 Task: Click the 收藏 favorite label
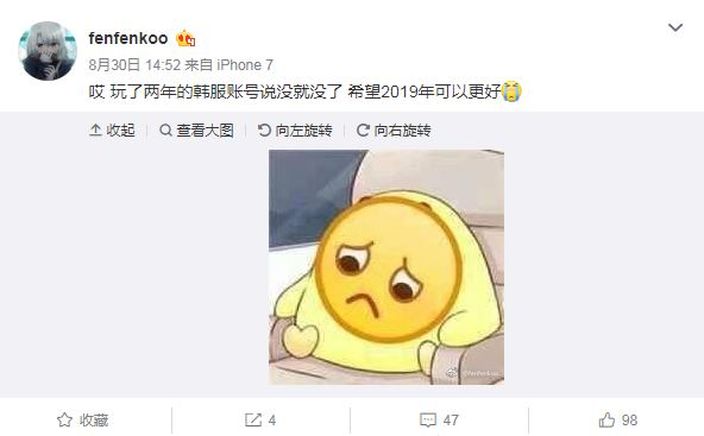(x=94, y=420)
